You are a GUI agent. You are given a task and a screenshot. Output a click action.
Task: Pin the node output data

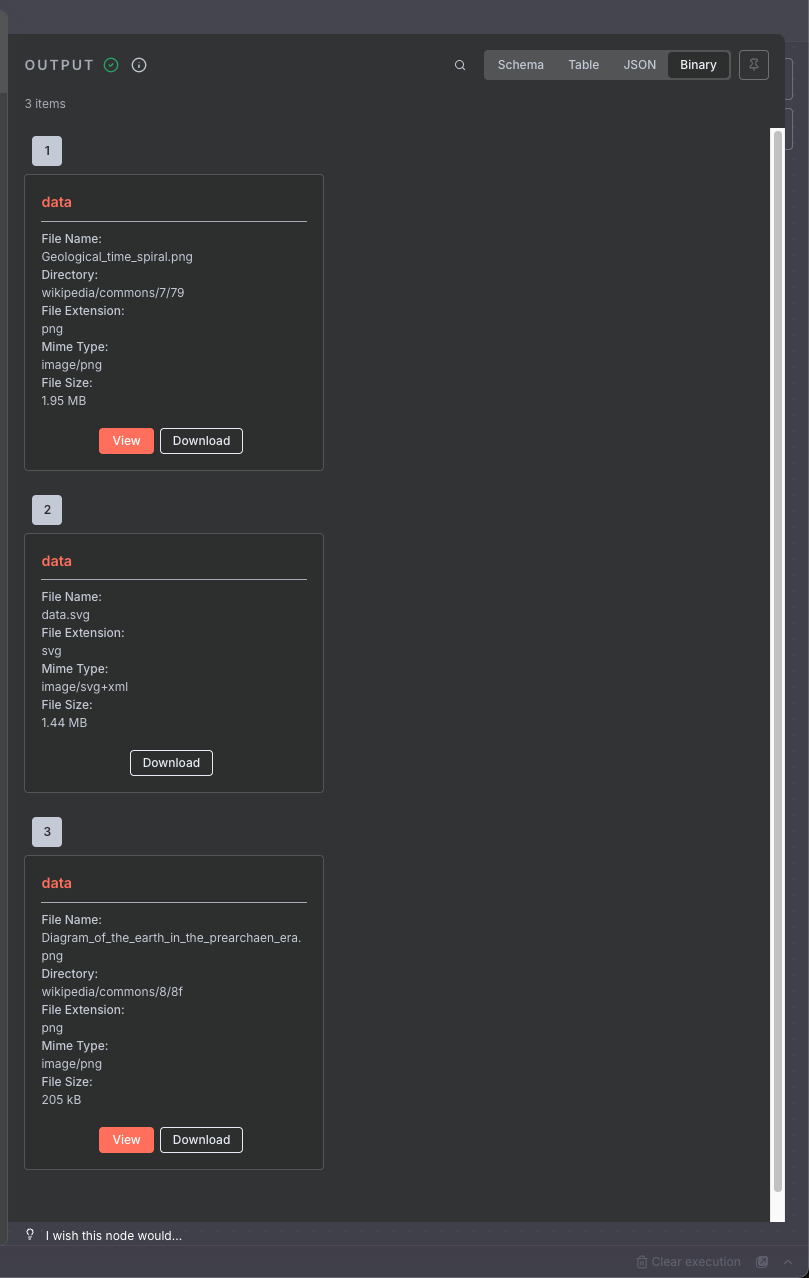click(753, 64)
